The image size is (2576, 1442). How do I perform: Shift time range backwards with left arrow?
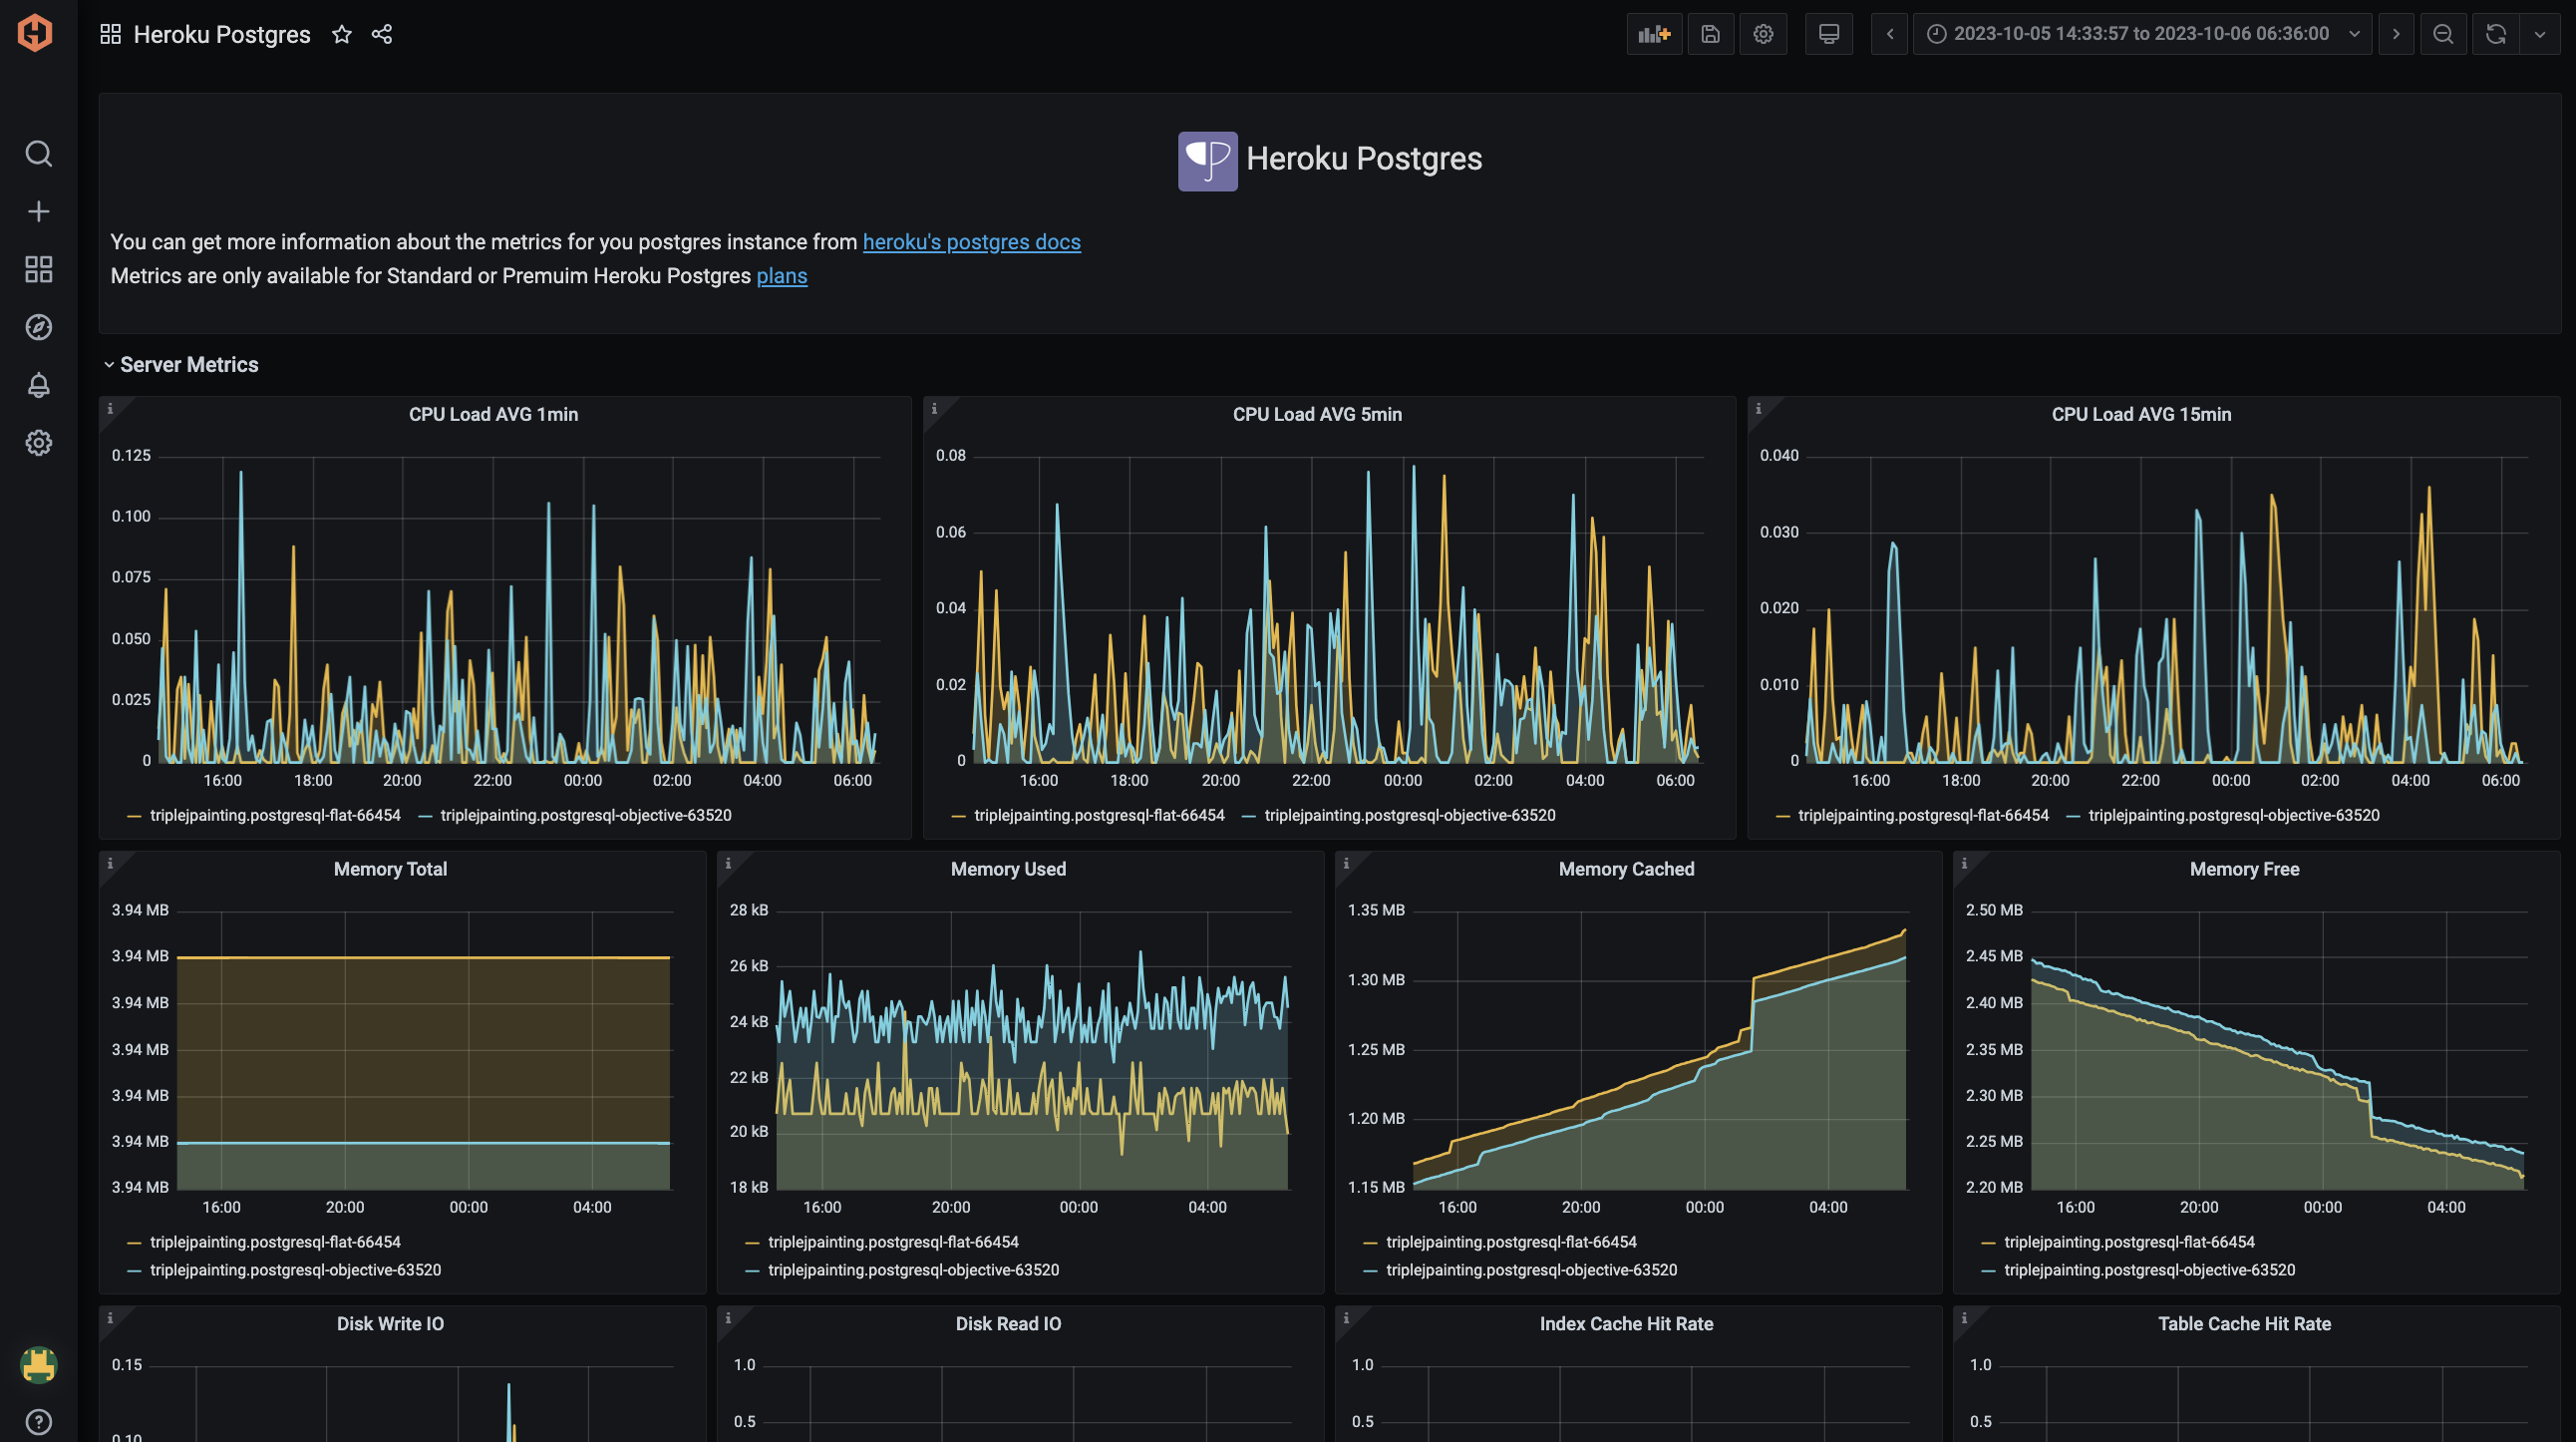(1890, 34)
